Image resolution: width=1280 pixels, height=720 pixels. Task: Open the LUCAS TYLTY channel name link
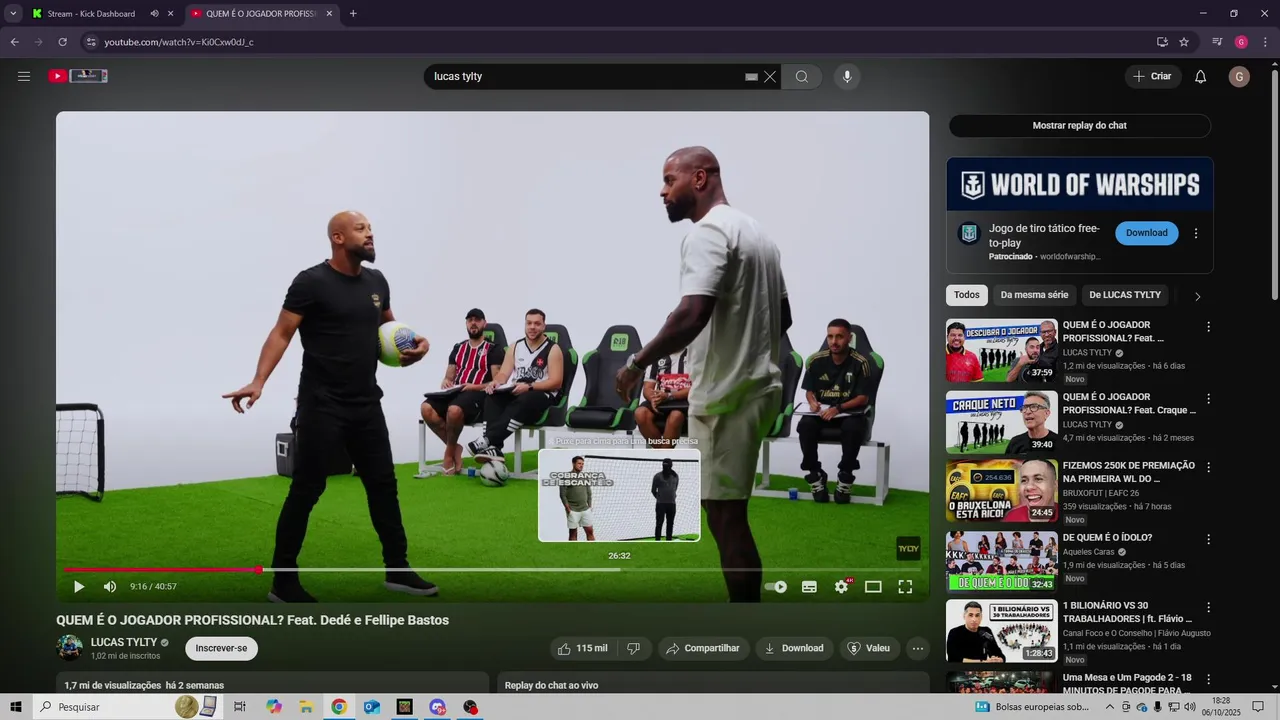124,642
